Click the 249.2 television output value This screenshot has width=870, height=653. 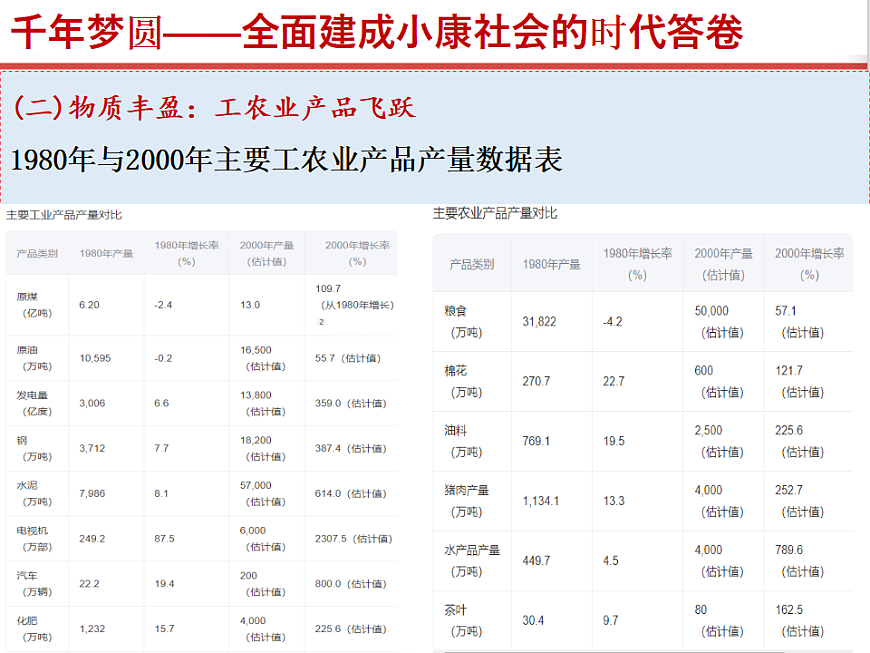coord(92,539)
